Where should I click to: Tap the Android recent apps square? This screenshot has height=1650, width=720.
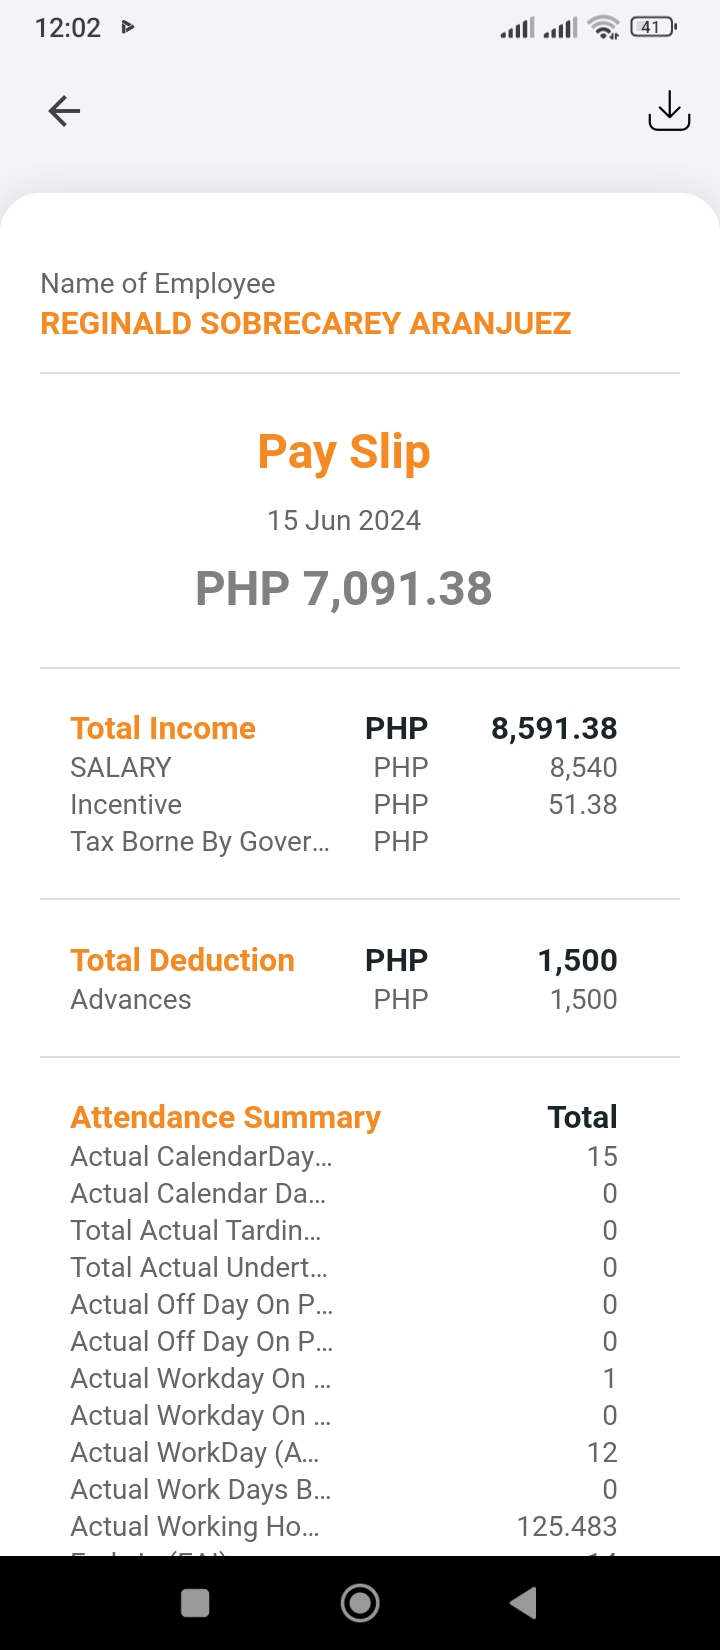click(195, 1603)
